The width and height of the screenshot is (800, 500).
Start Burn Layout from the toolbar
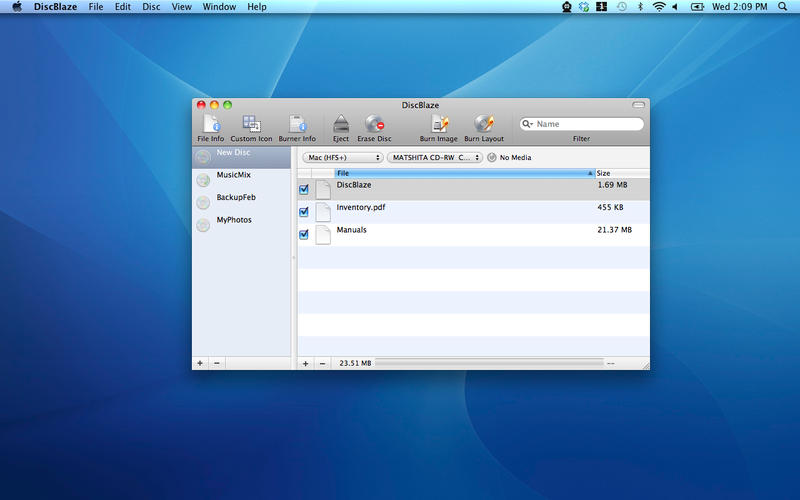pos(484,124)
